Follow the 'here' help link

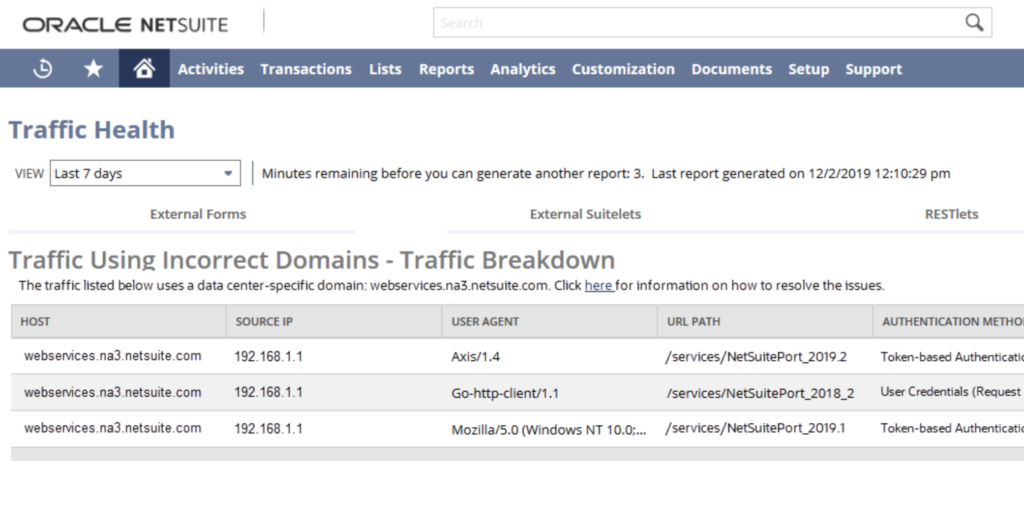click(598, 286)
